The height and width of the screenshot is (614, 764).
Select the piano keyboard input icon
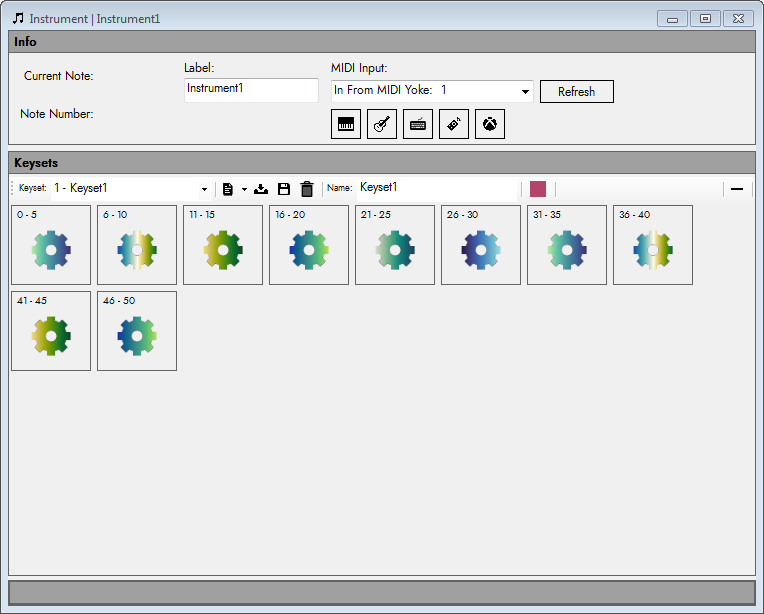point(345,124)
